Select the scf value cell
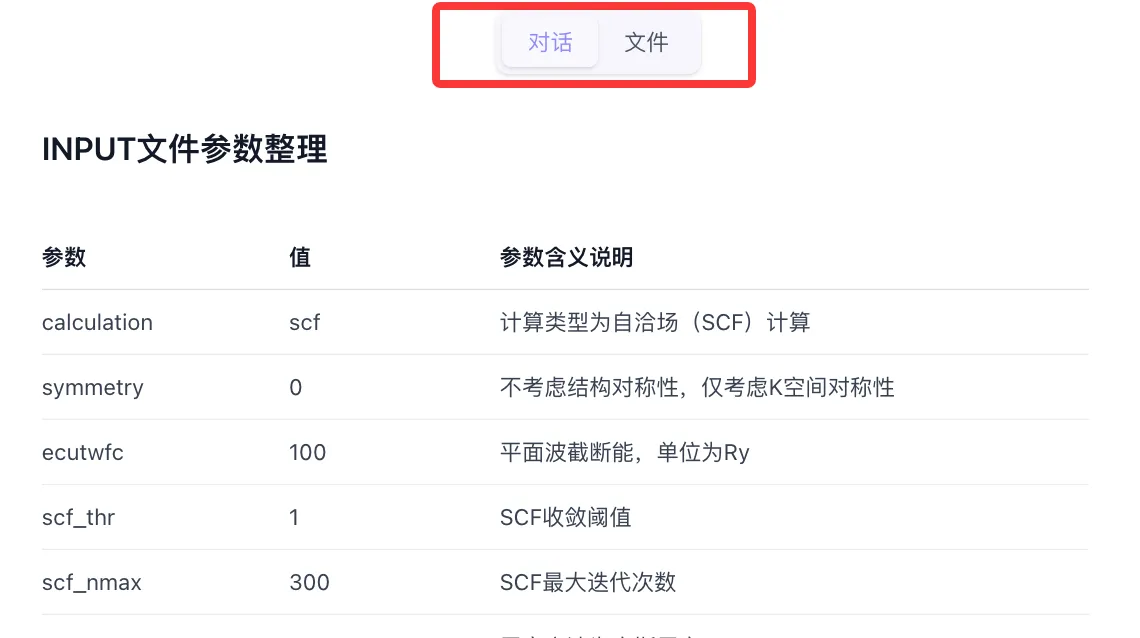 pyautogui.click(x=305, y=322)
